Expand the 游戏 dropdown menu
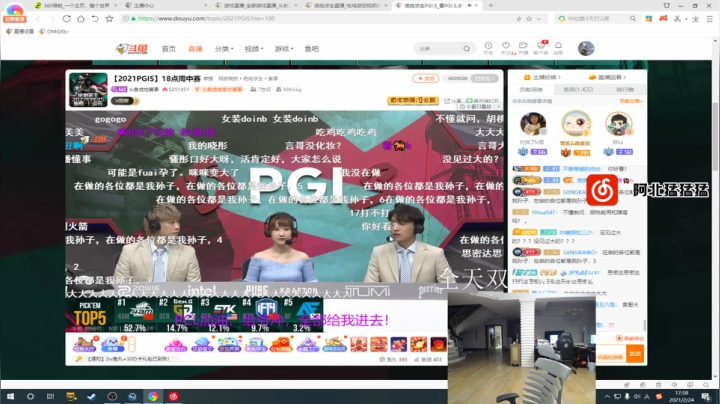Image resolution: width=720 pixels, height=404 pixels. 284,49
